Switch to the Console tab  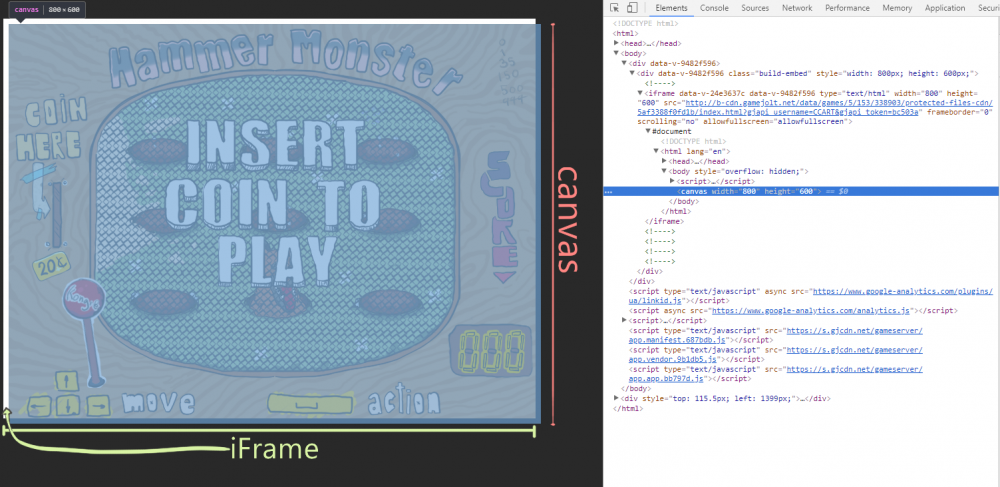point(714,8)
